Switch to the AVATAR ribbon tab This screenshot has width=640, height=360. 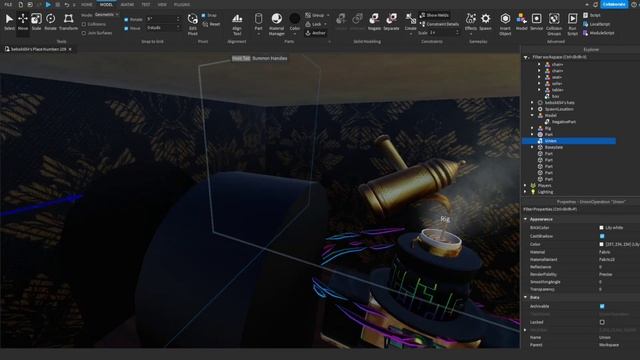pos(127,4)
